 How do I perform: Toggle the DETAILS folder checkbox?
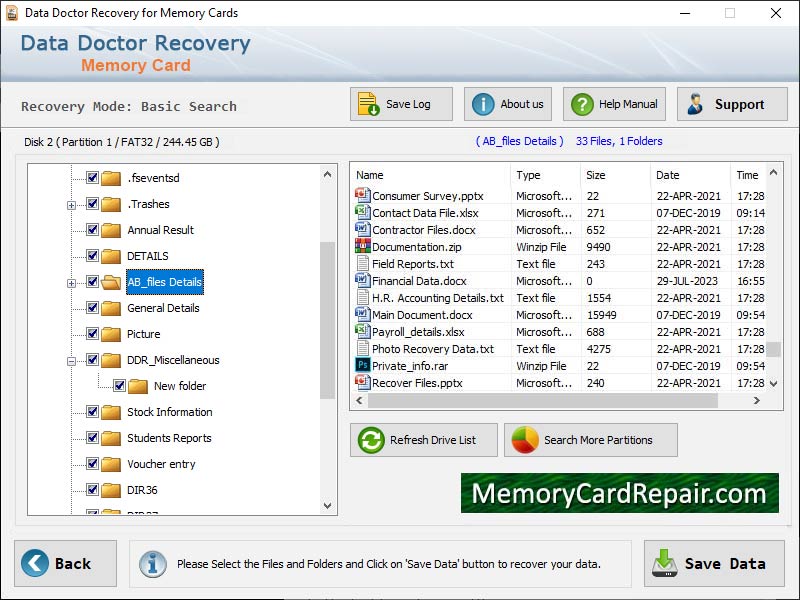(91, 256)
